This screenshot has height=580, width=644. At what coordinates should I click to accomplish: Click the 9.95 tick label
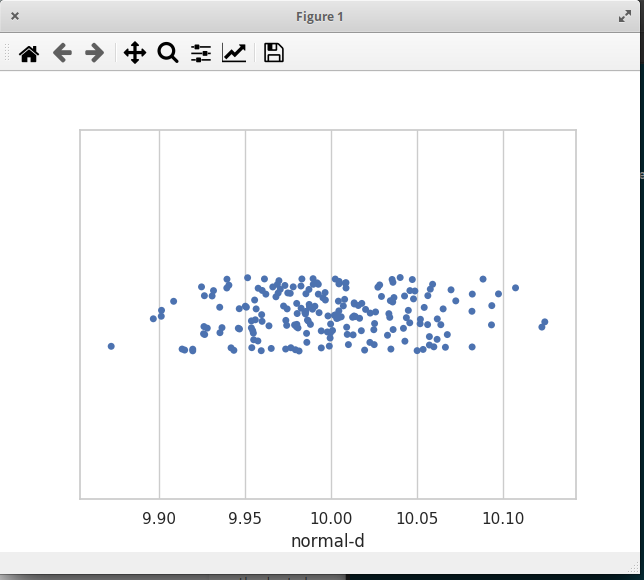[x=245, y=518]
